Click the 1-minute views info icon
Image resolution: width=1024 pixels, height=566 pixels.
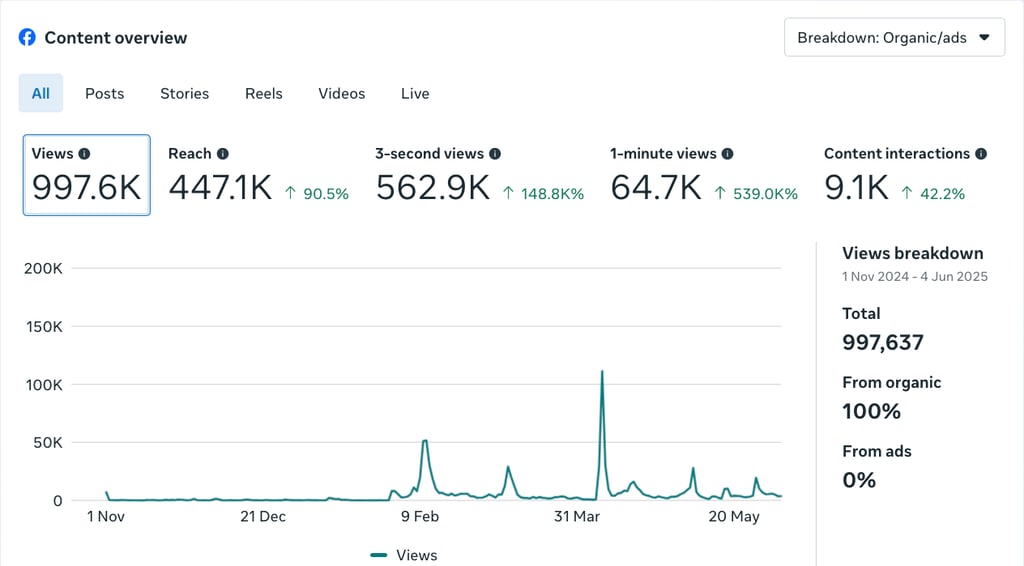click(x=728, y=153)
